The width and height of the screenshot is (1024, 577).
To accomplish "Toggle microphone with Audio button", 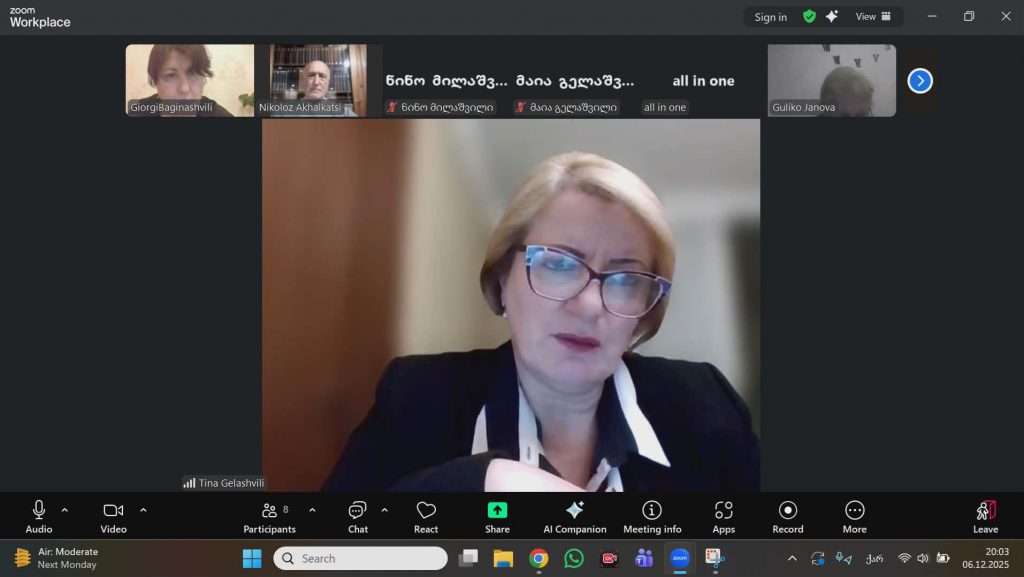I will point(39,516).
